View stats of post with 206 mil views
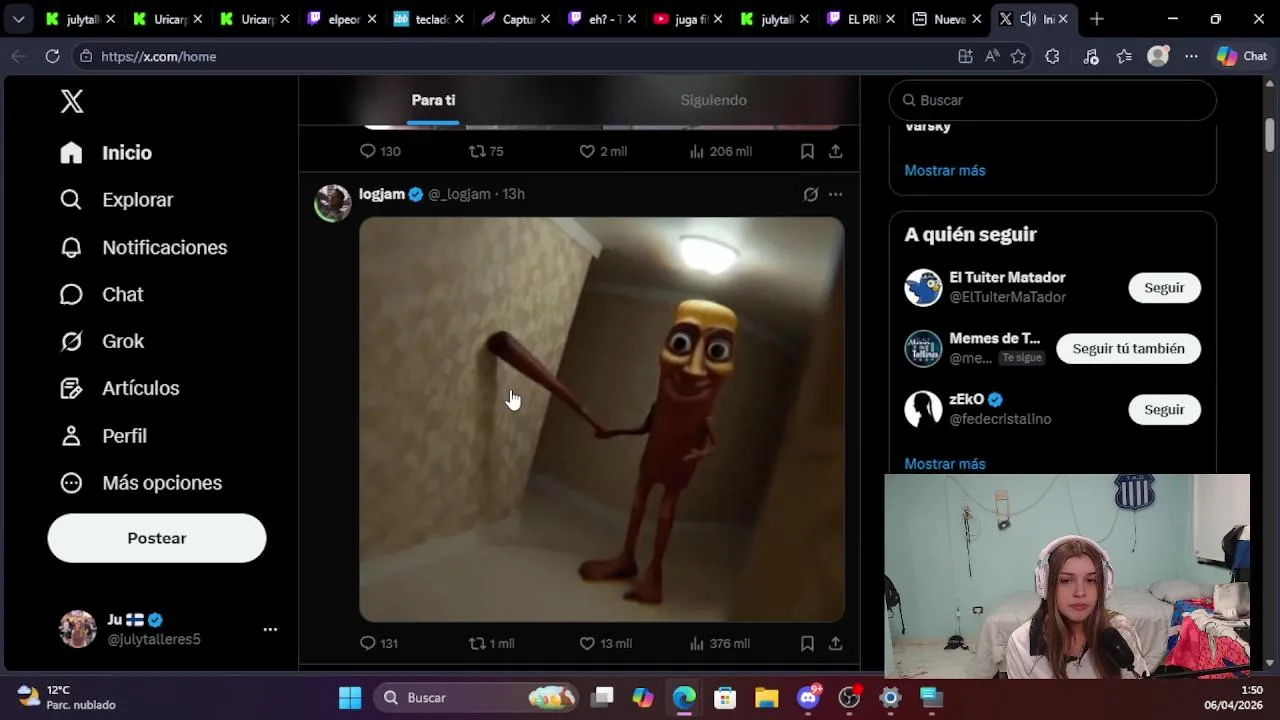The width and height of the screenshot is (1280, 720). (720, 151)
